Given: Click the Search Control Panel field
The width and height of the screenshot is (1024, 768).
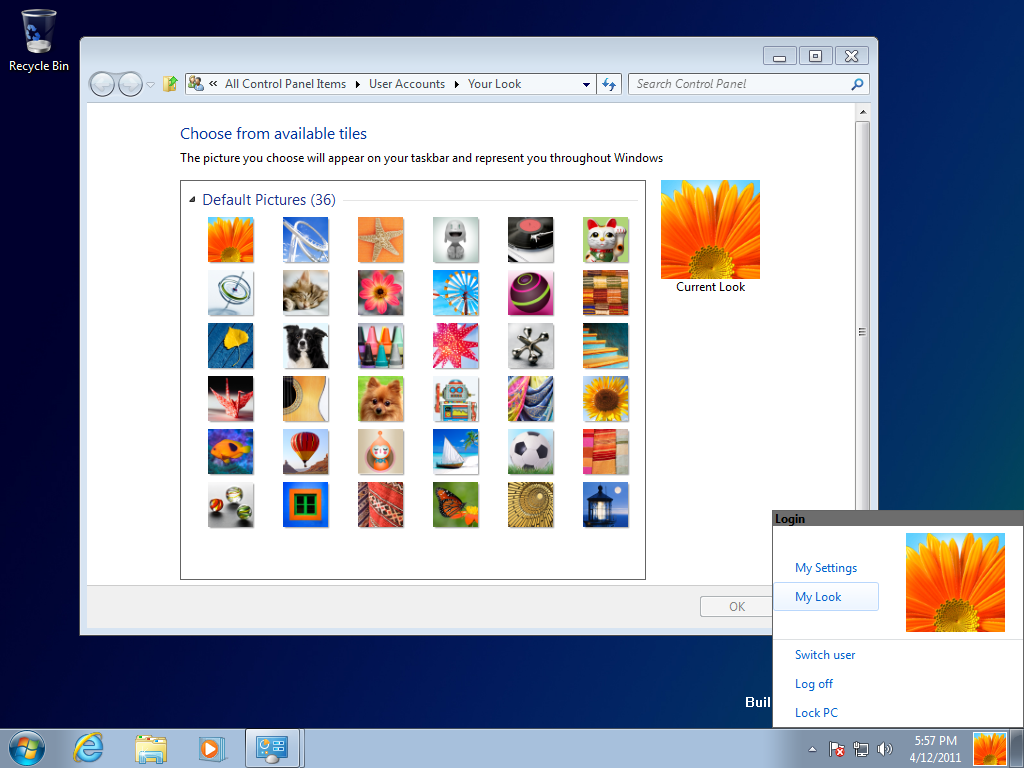Looking at the screenshot, I should pyautogui.click(x=740, y=84).
